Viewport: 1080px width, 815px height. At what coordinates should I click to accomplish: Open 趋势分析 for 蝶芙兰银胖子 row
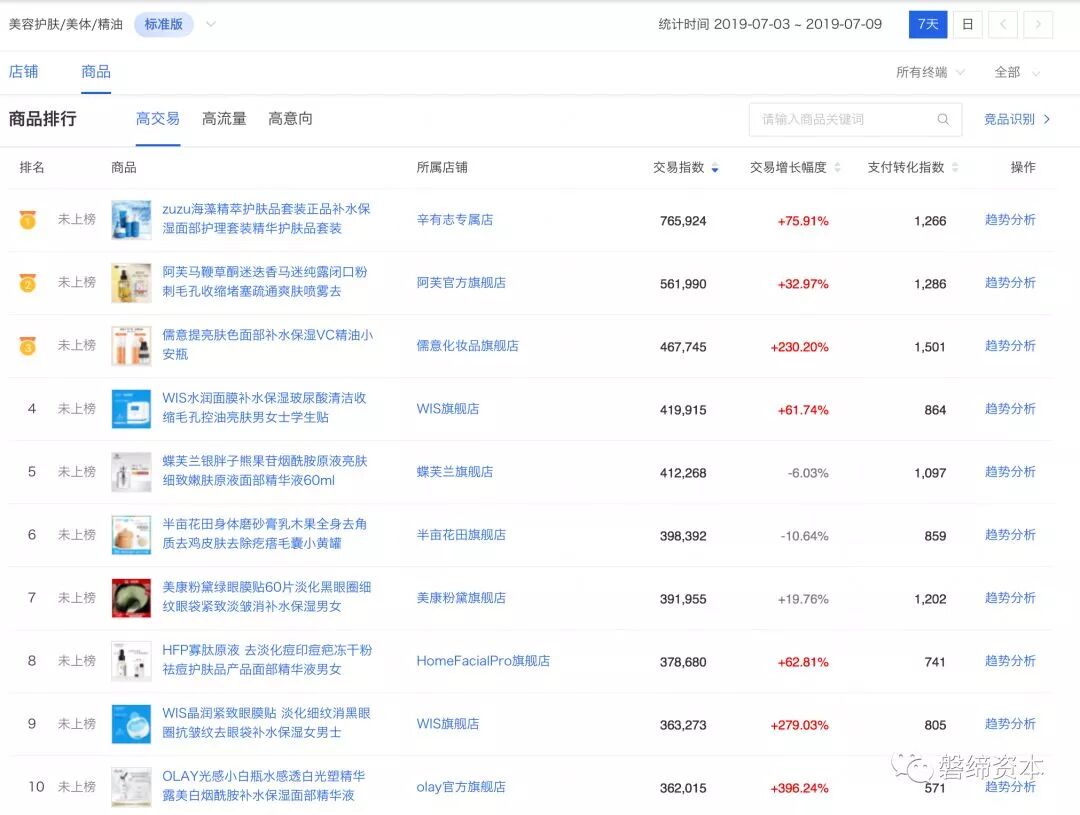pyautogui.click(x=1010, y=472)
